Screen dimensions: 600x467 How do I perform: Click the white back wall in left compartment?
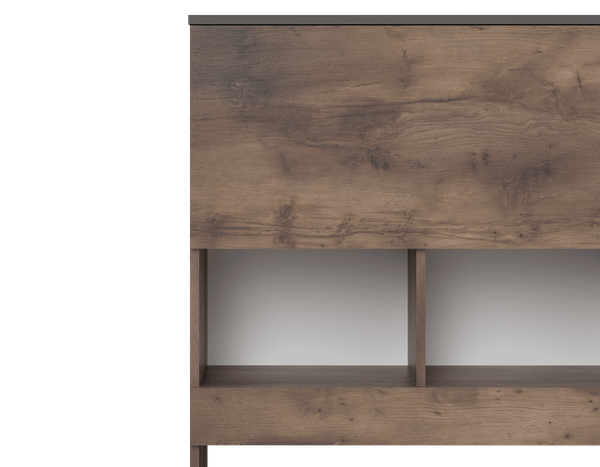[308, 305]
